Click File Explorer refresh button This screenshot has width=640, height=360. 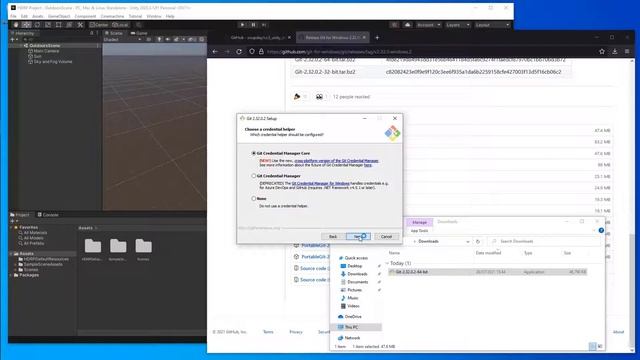point(478,242)
